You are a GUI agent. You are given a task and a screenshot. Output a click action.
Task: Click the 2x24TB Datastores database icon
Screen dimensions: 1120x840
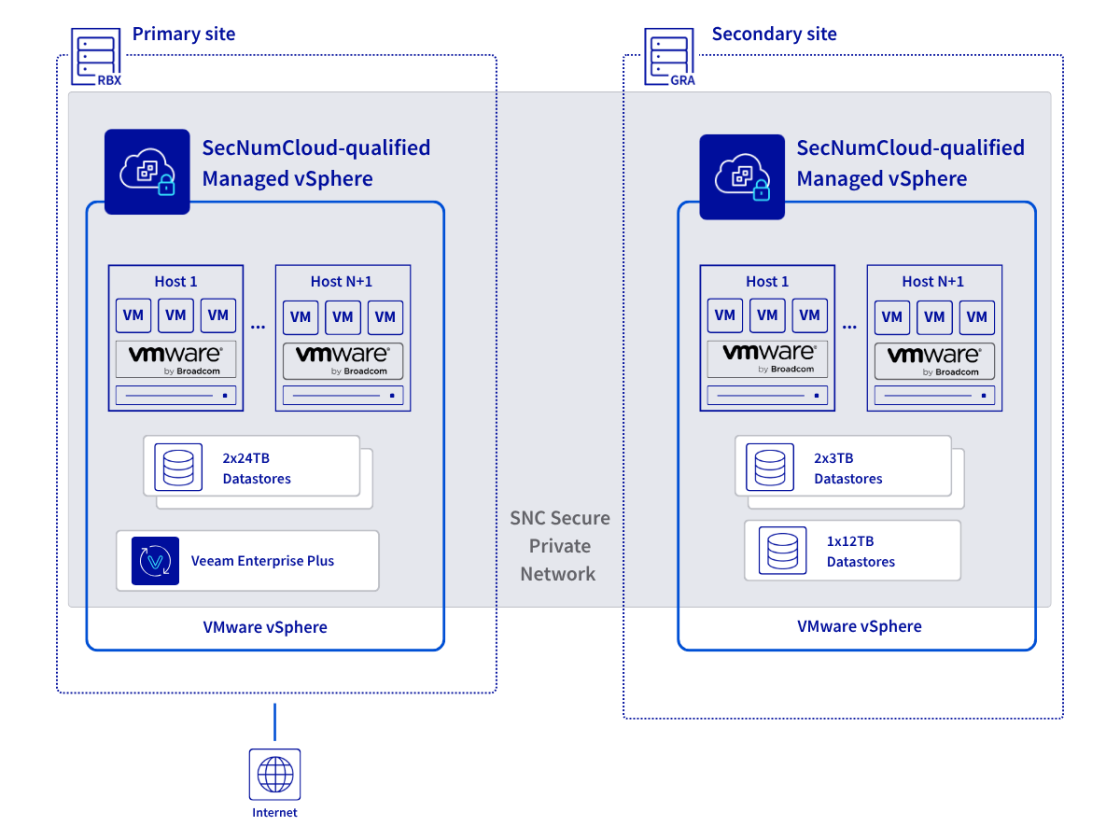(x=179, y=467)
